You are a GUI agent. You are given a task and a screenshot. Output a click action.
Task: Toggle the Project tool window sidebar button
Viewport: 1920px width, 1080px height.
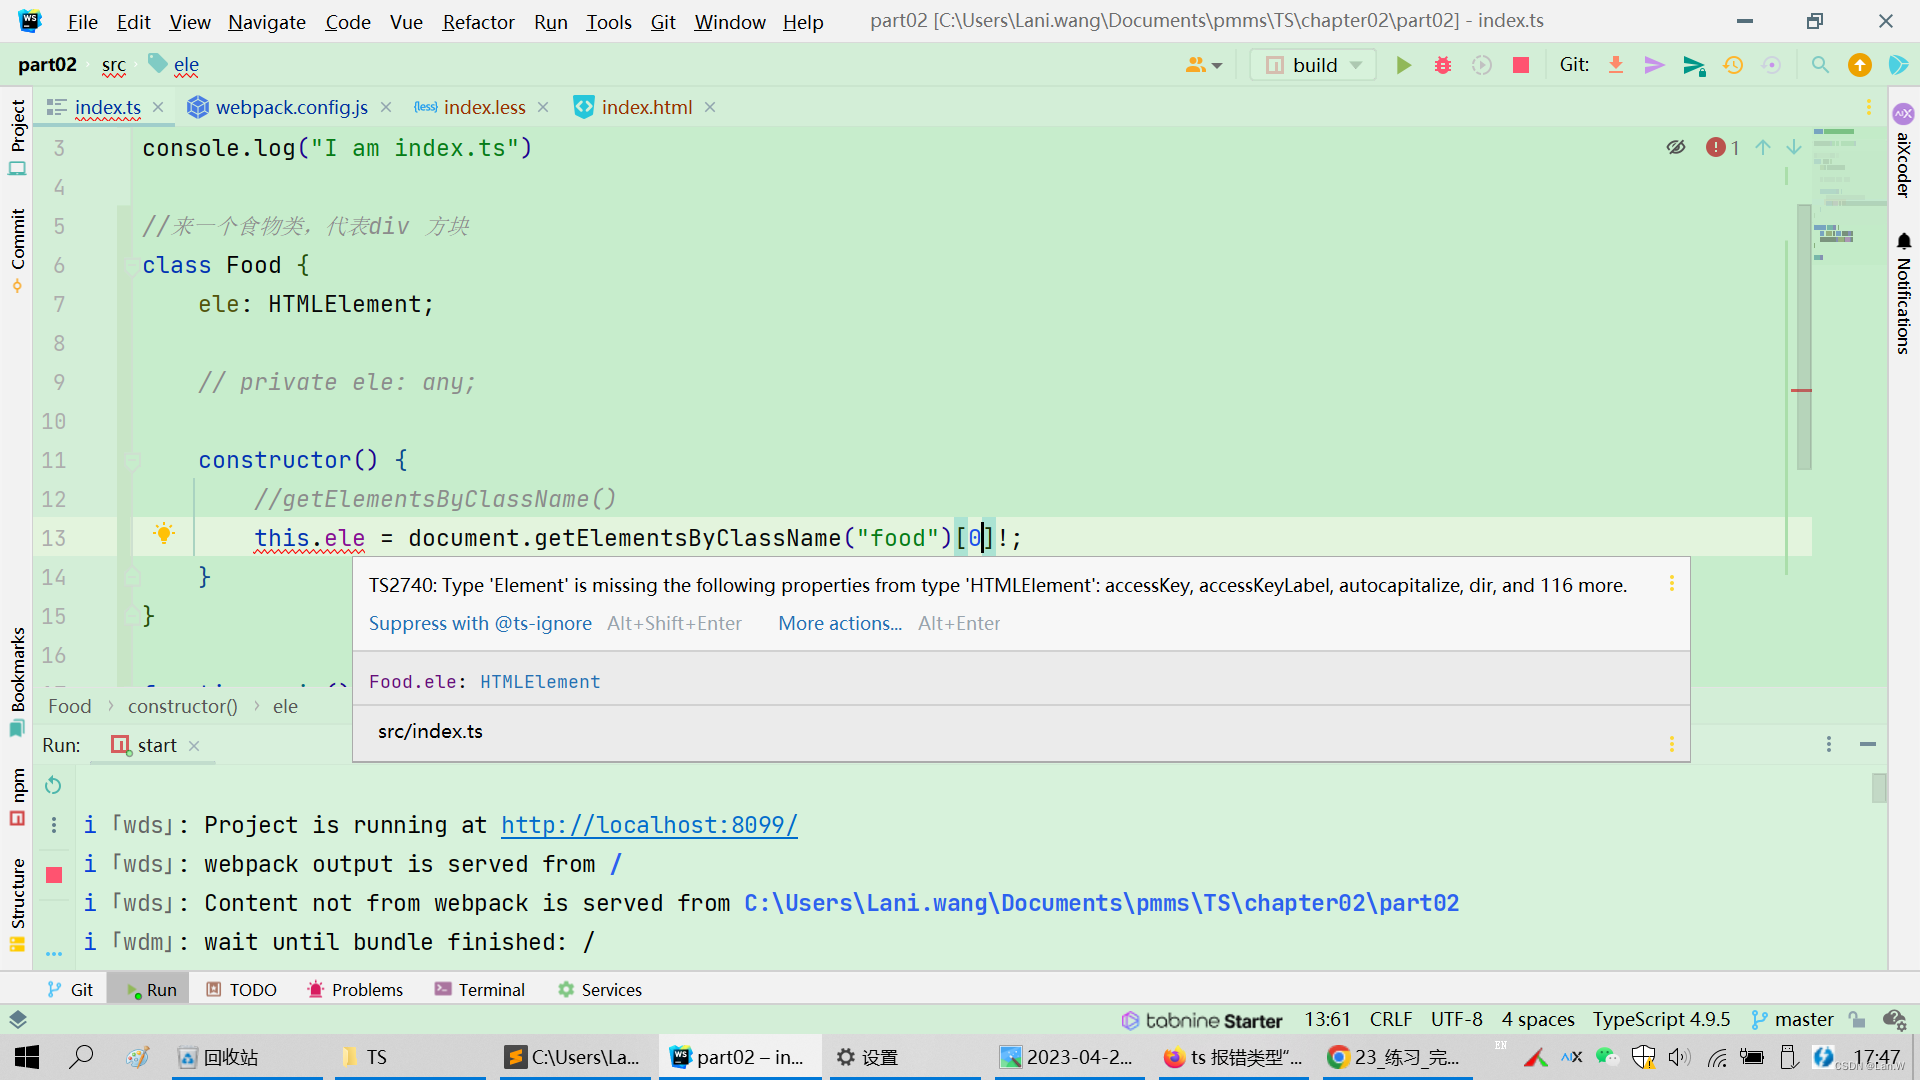click(17, 136)
